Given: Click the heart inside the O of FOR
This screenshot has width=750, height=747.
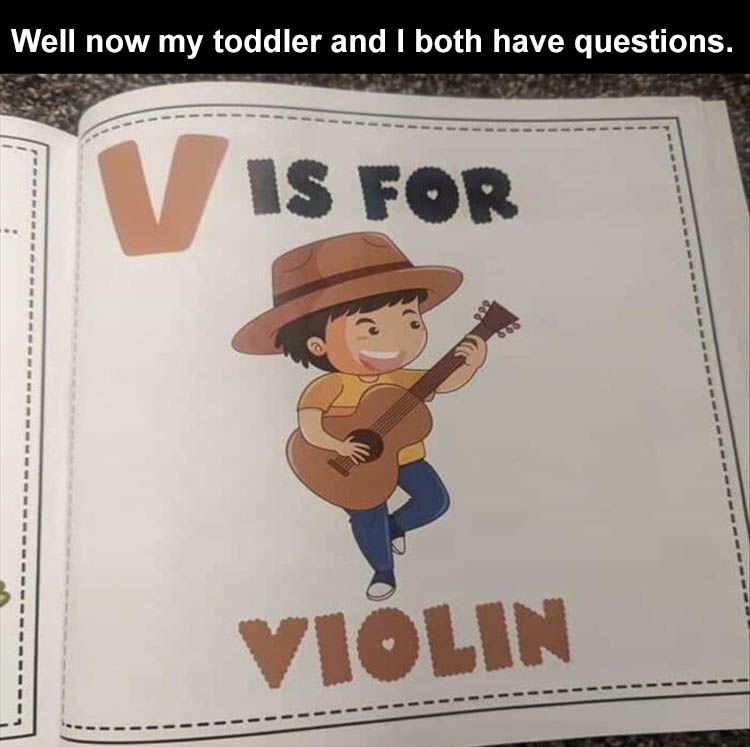Looking at the screenshot, I should tap(432, 195).
